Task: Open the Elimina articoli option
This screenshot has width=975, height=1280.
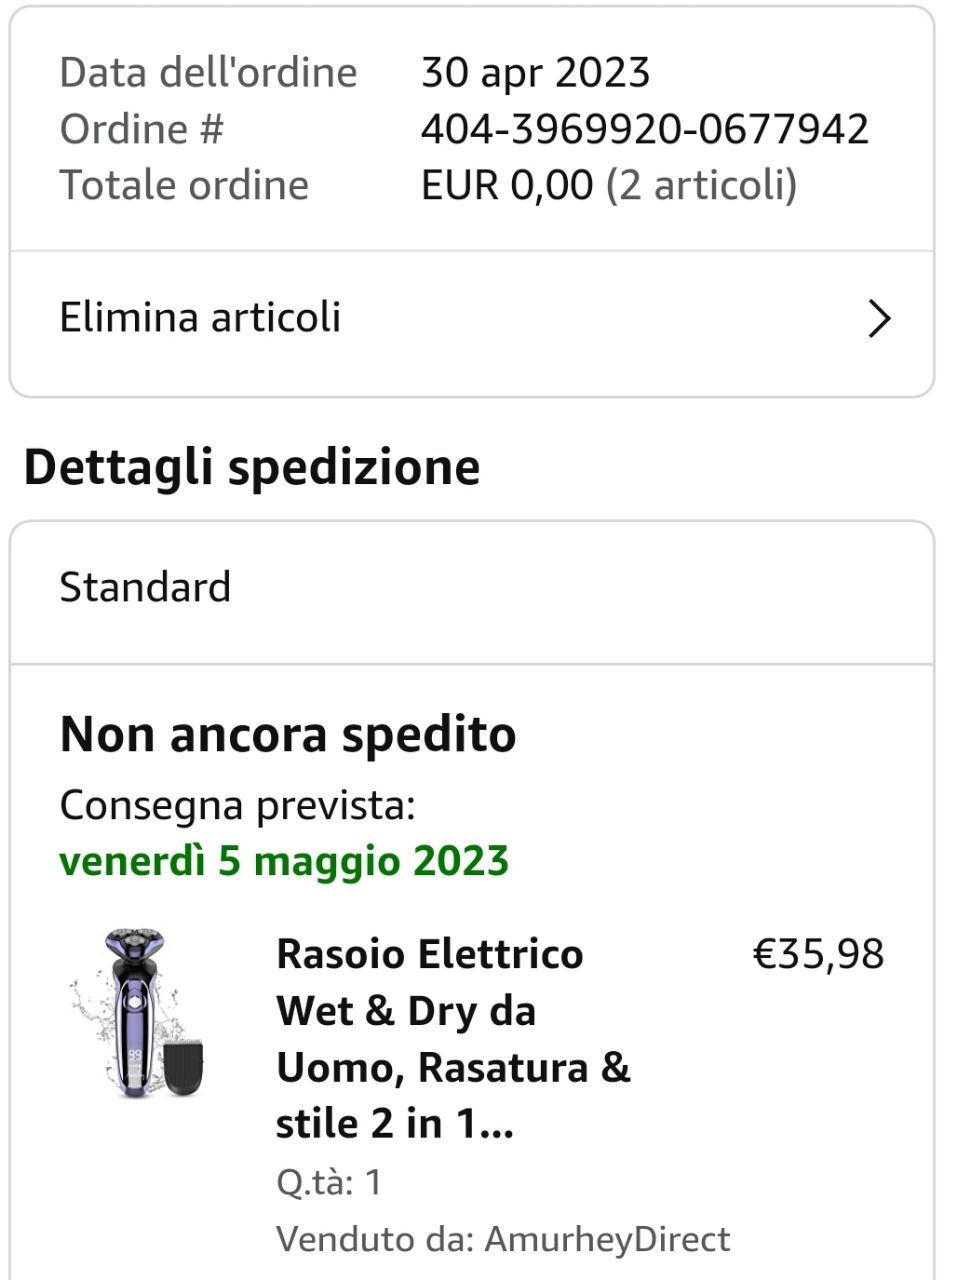Action: click(200, 318)
